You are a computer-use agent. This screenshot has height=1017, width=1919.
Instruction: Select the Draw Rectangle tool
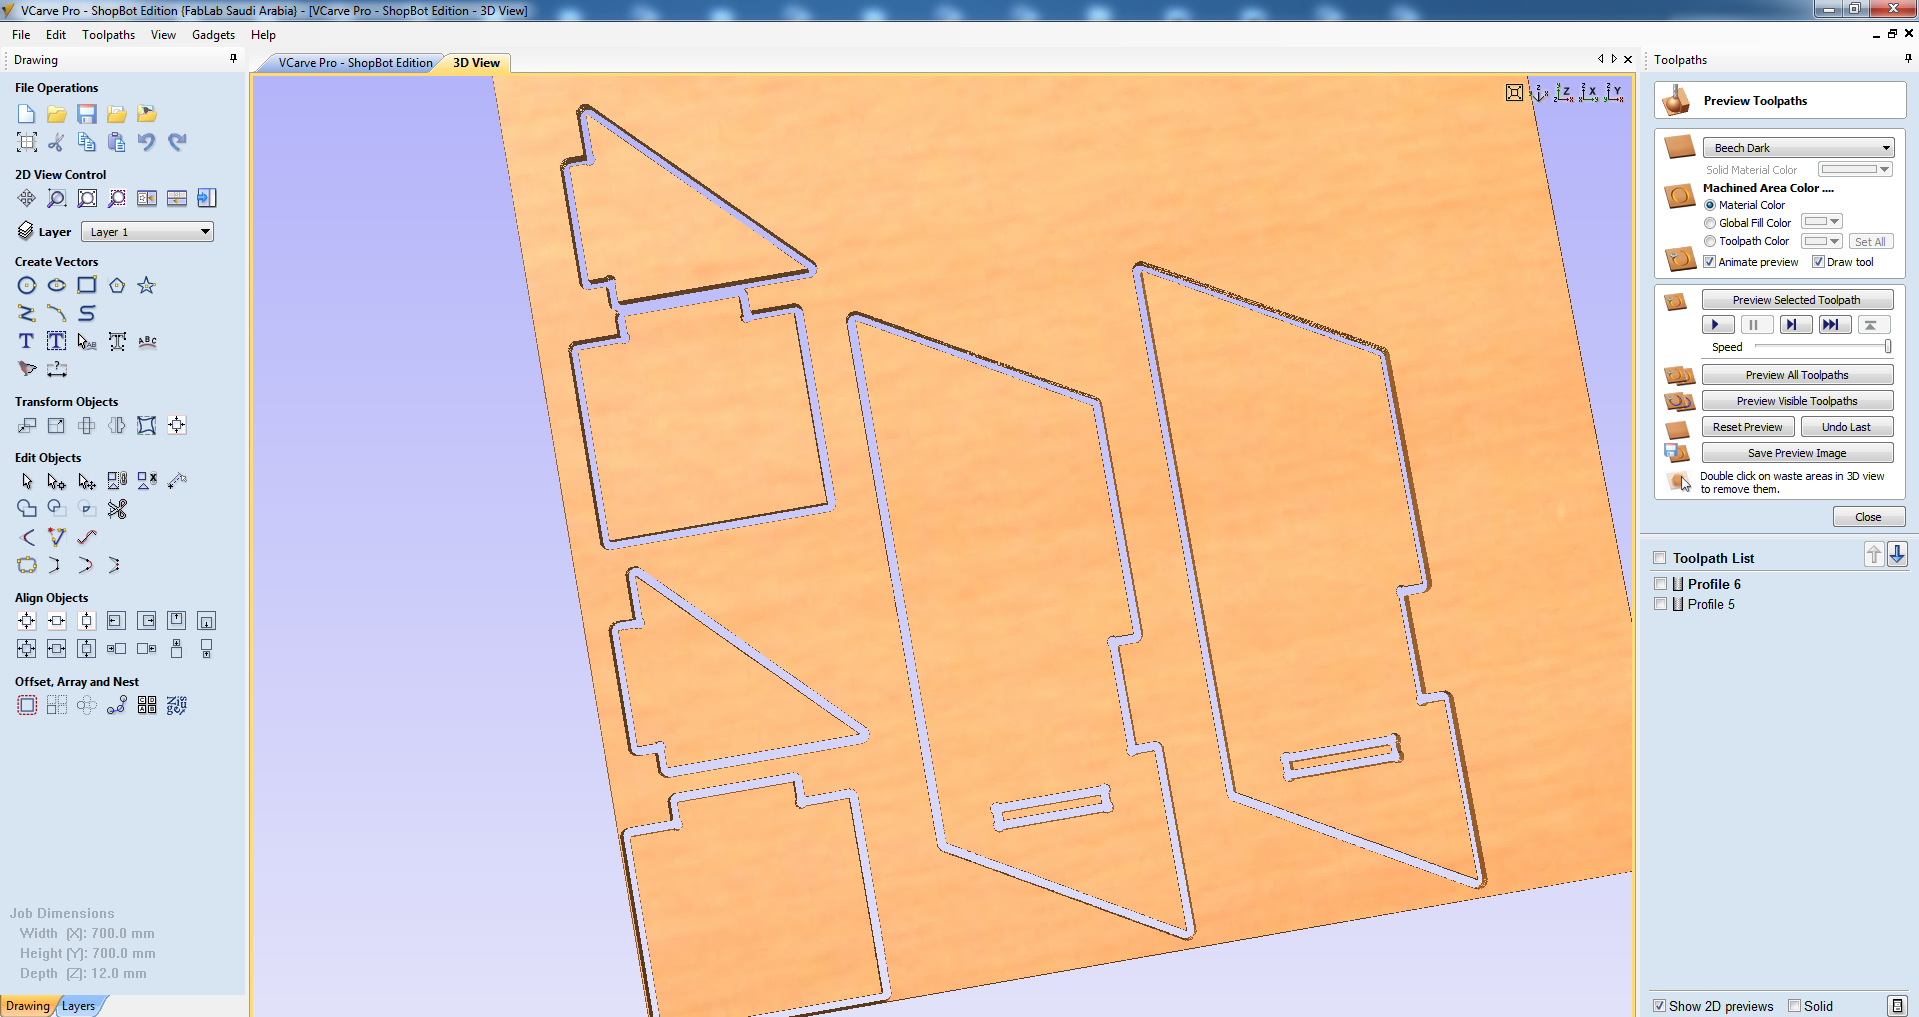coord(87,286)
